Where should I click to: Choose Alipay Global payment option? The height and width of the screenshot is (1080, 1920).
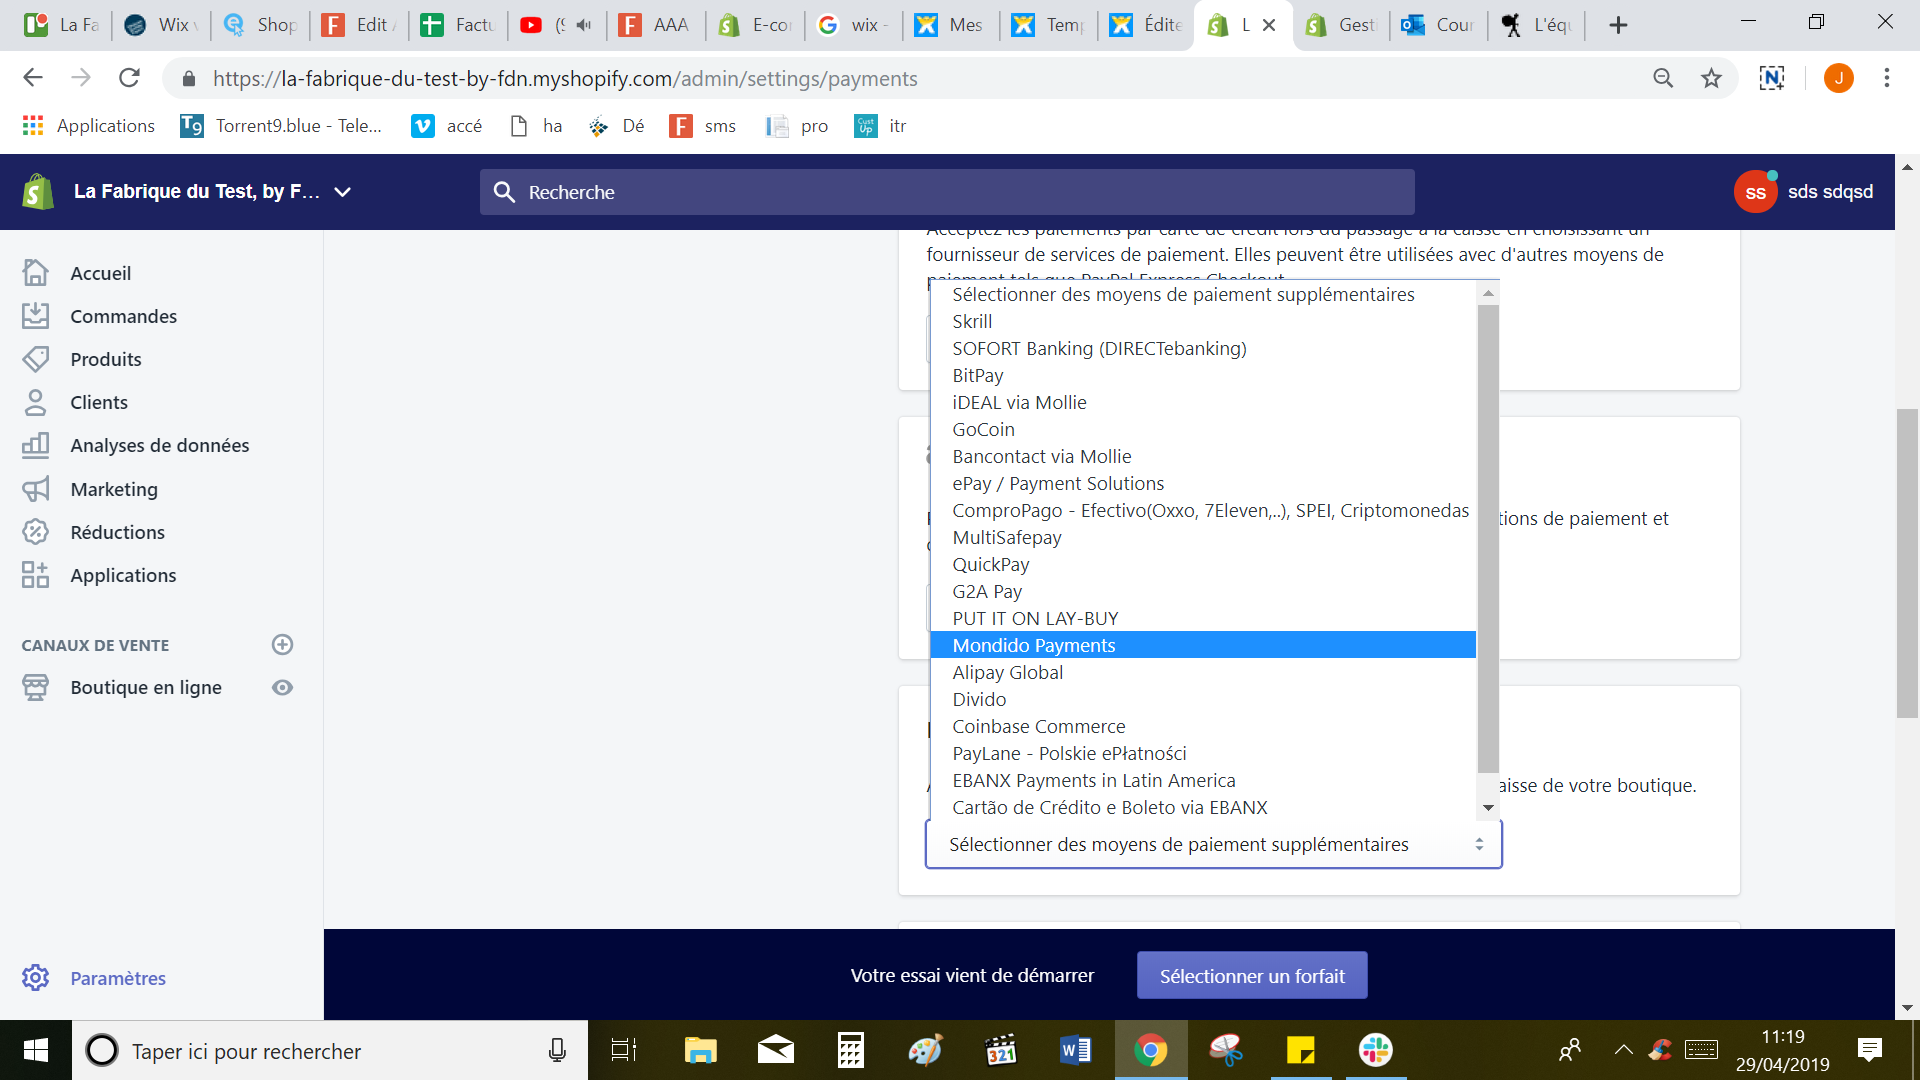(1007, 673)
